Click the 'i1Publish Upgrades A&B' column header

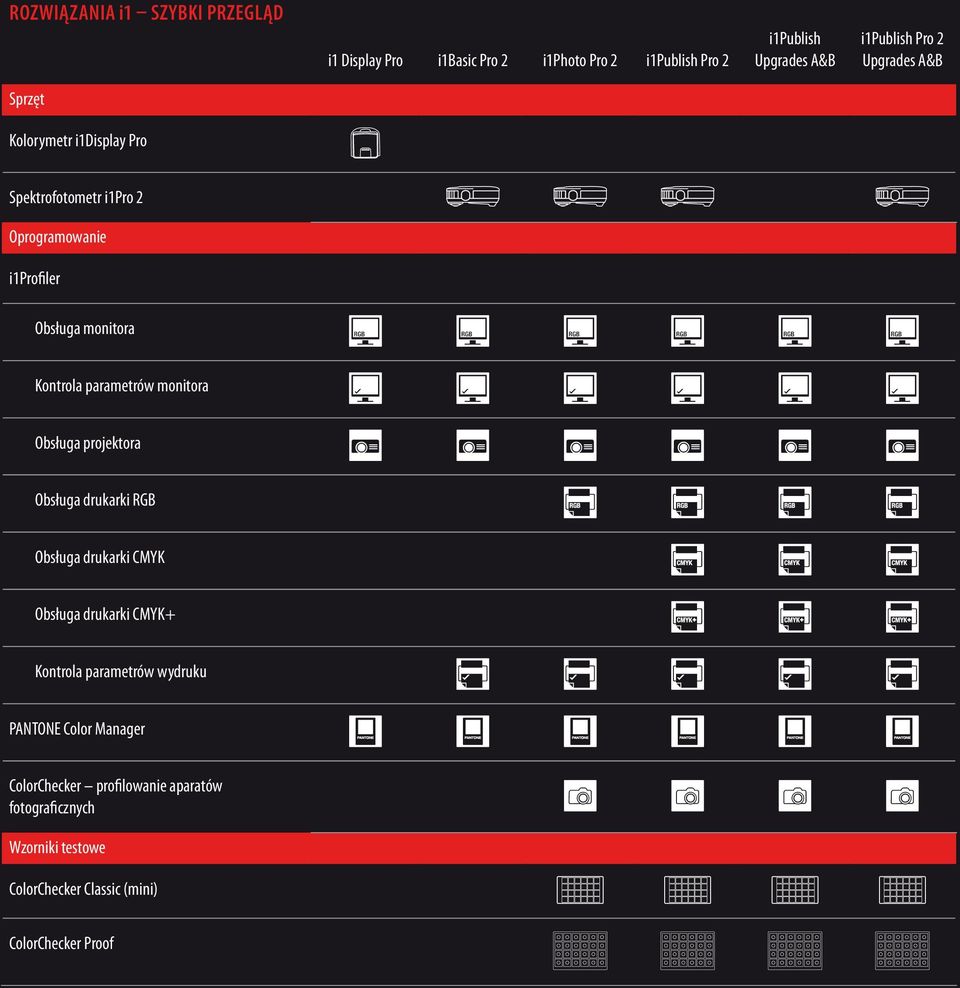795,49
